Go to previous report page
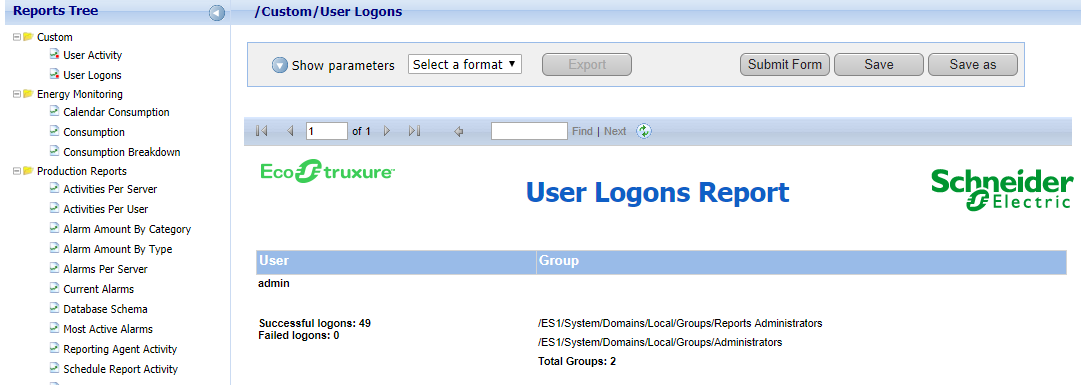Screen dimensions: 1081x385 [290, 131]
